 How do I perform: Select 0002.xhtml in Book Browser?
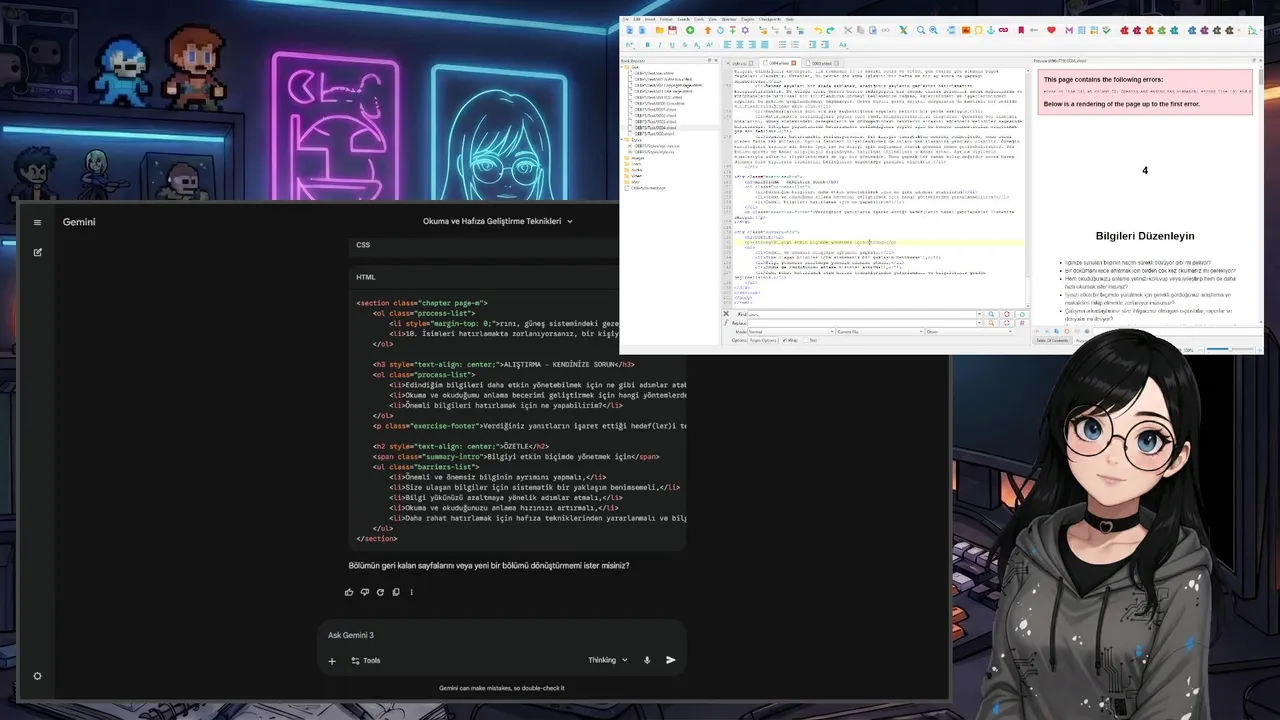pos(655,115)
